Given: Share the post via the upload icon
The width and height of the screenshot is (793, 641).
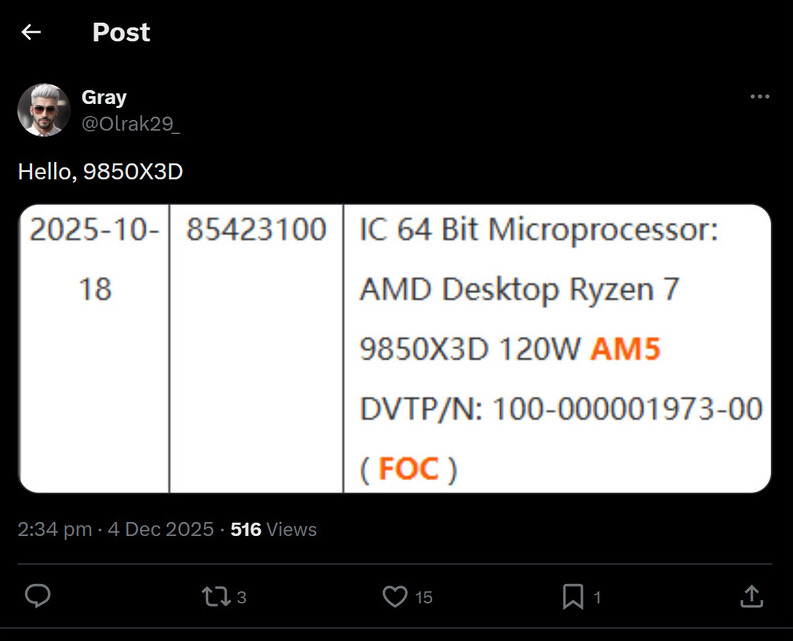Looking at the screenshot, I should [750, 597].
